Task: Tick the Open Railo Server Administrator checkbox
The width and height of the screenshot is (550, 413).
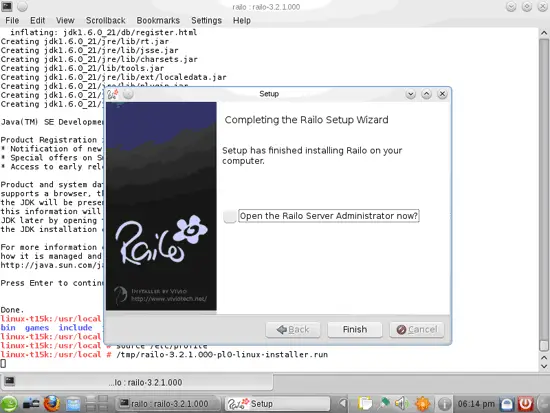Action: tap(230, 216)
